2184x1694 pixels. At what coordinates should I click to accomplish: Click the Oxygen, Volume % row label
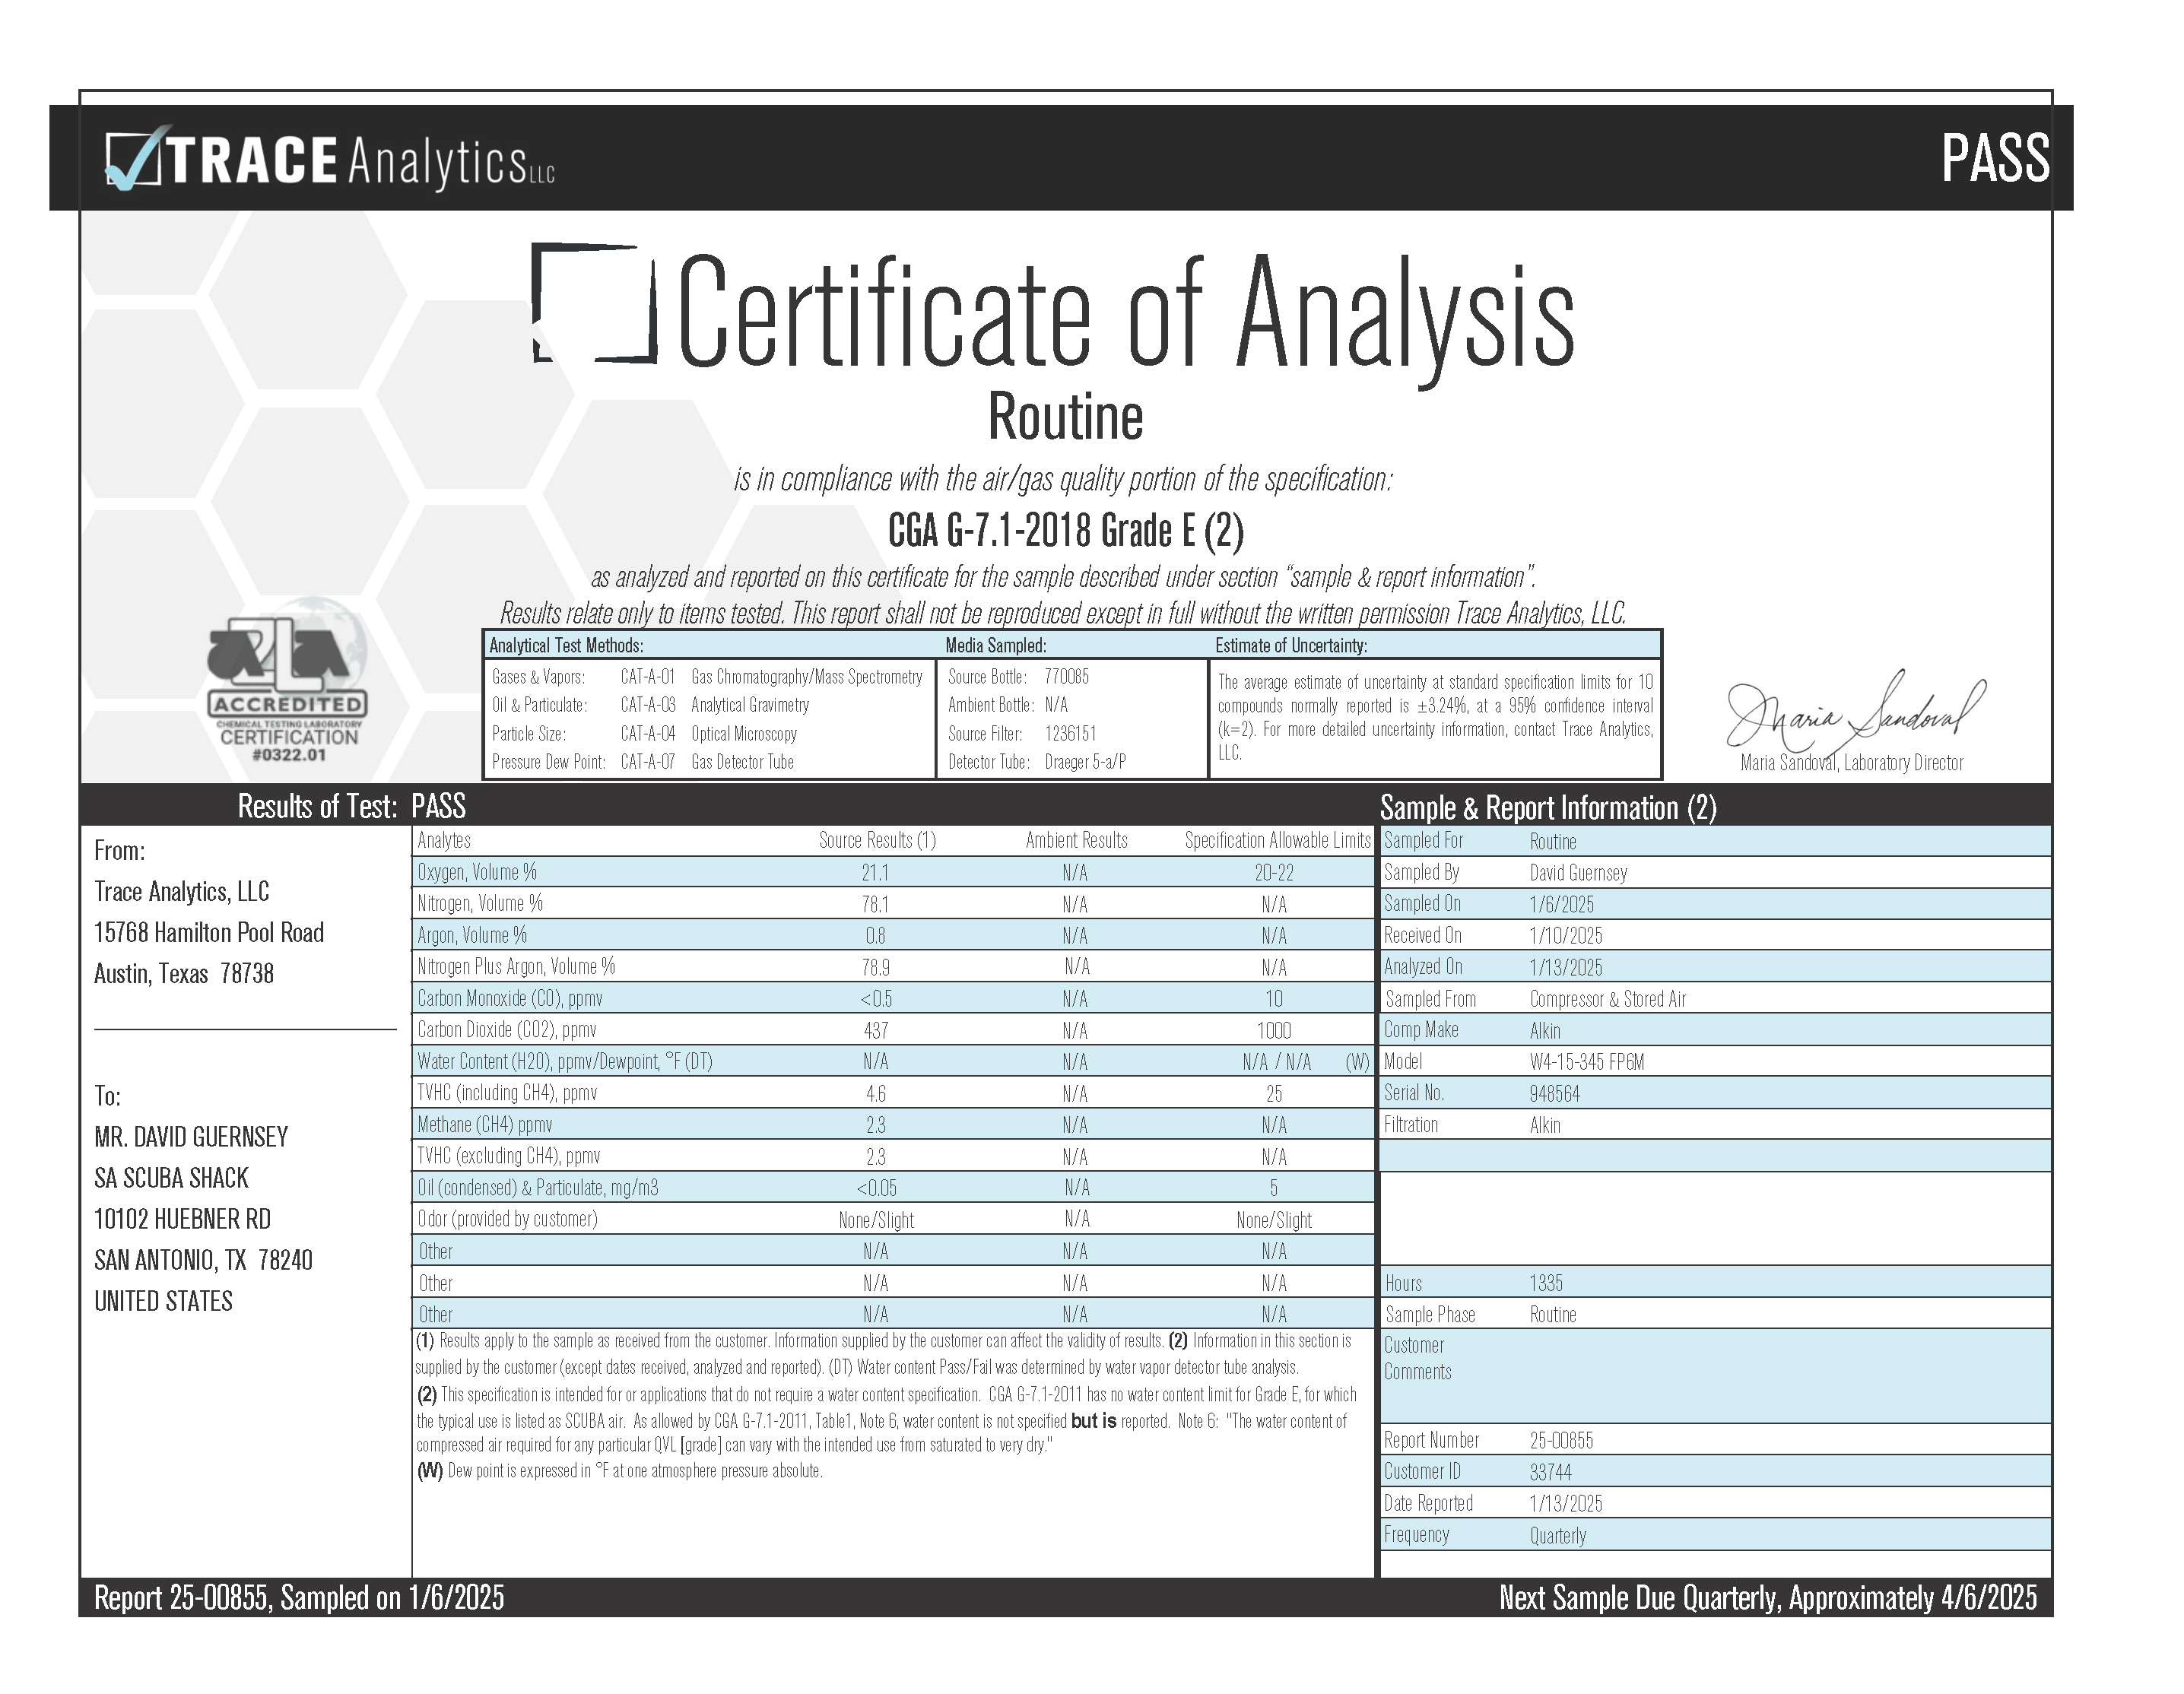[x=476, y=872]
